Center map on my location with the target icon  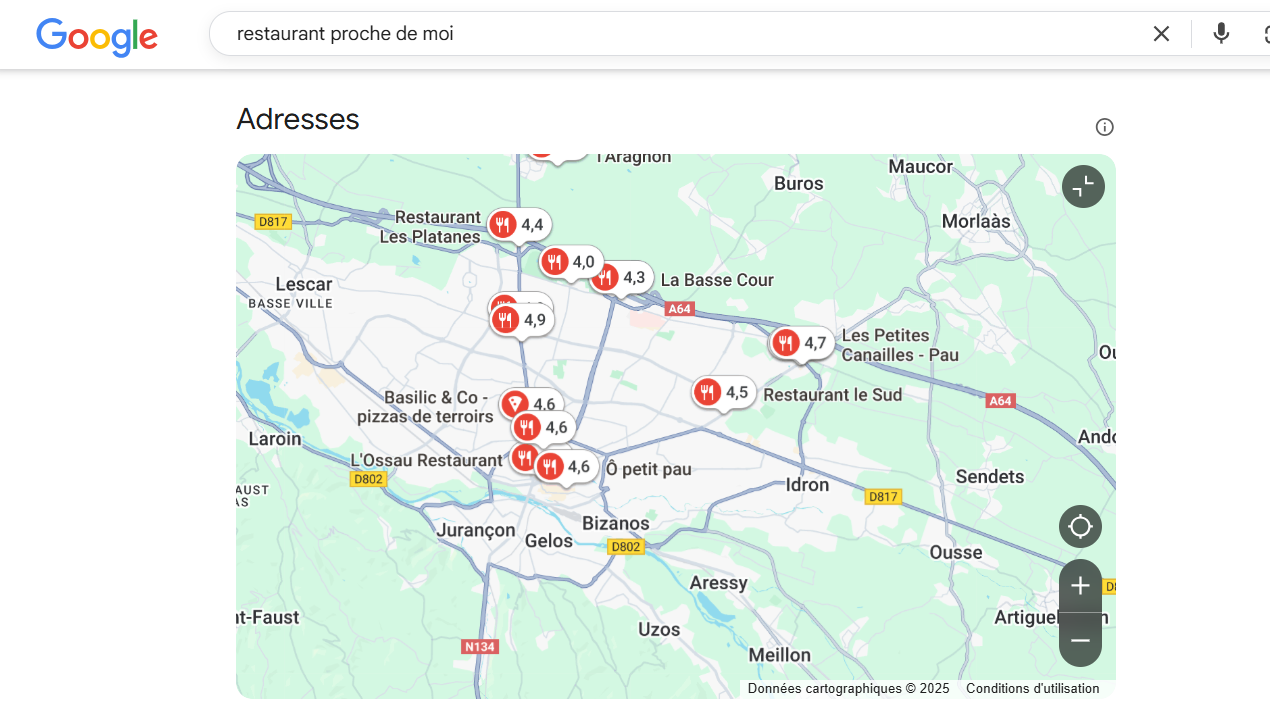[1080, 526]
